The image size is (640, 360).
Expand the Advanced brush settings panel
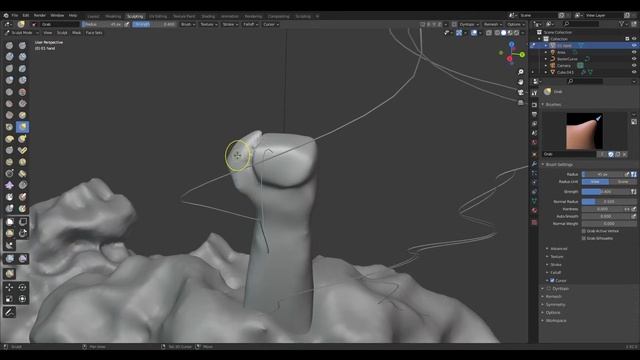[x=558, y=249]
